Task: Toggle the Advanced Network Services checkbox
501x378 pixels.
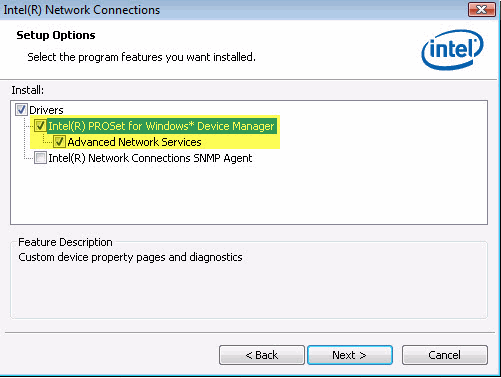Action: pos(59,142)
